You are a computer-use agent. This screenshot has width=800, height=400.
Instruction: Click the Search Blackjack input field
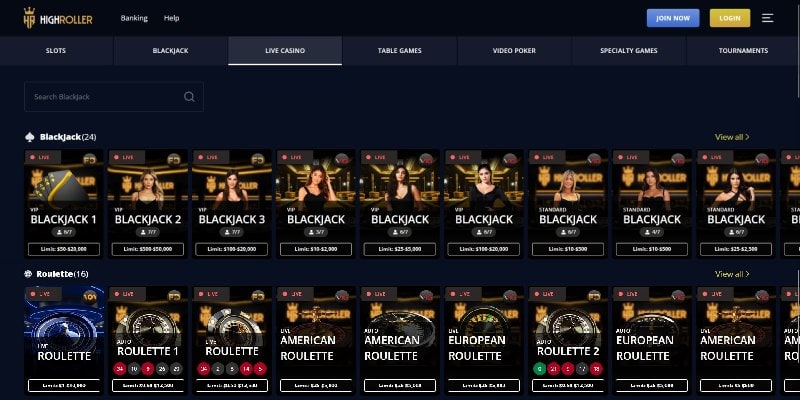(114, 97)
